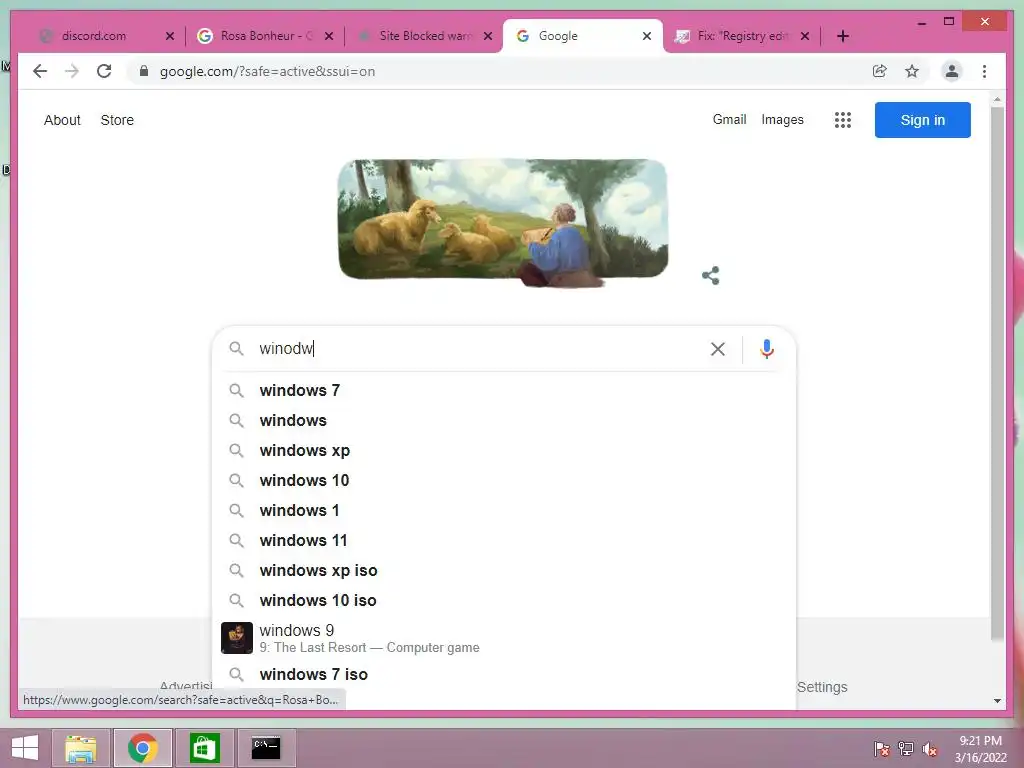Viewport: 1024px width, 768px height.
Task: Close the Fix Registry editing tab
Action: point(805,36)
